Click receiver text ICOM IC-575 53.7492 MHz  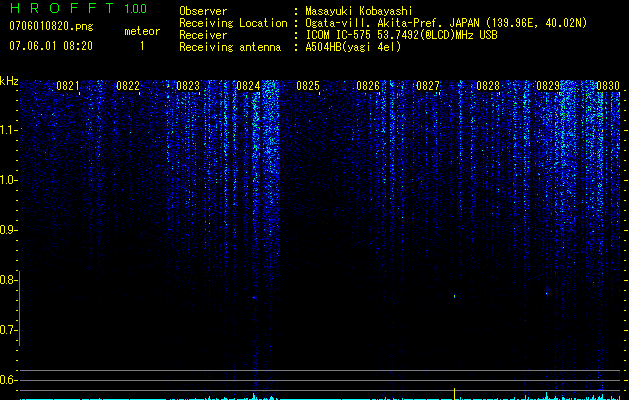click(x=401, y=35)
